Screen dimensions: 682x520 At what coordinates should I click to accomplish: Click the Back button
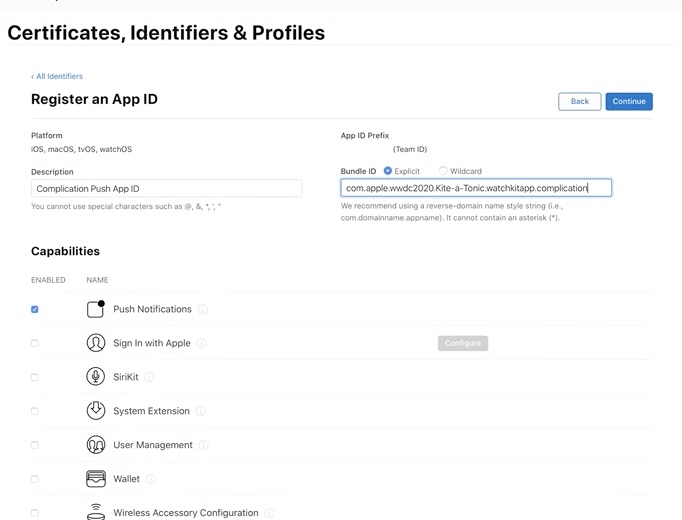click(580, 101)
